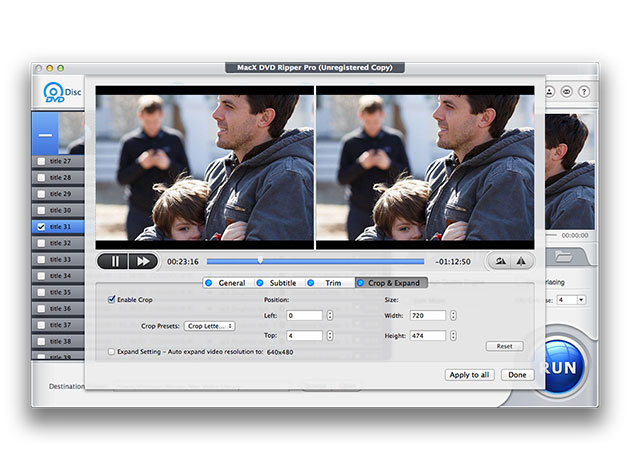Click the Height input field

pos(428,335)
